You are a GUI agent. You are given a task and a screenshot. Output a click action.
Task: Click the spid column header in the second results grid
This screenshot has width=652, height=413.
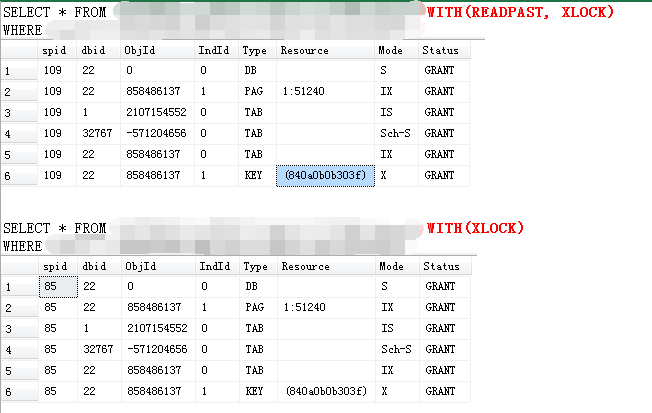[55, 266]
